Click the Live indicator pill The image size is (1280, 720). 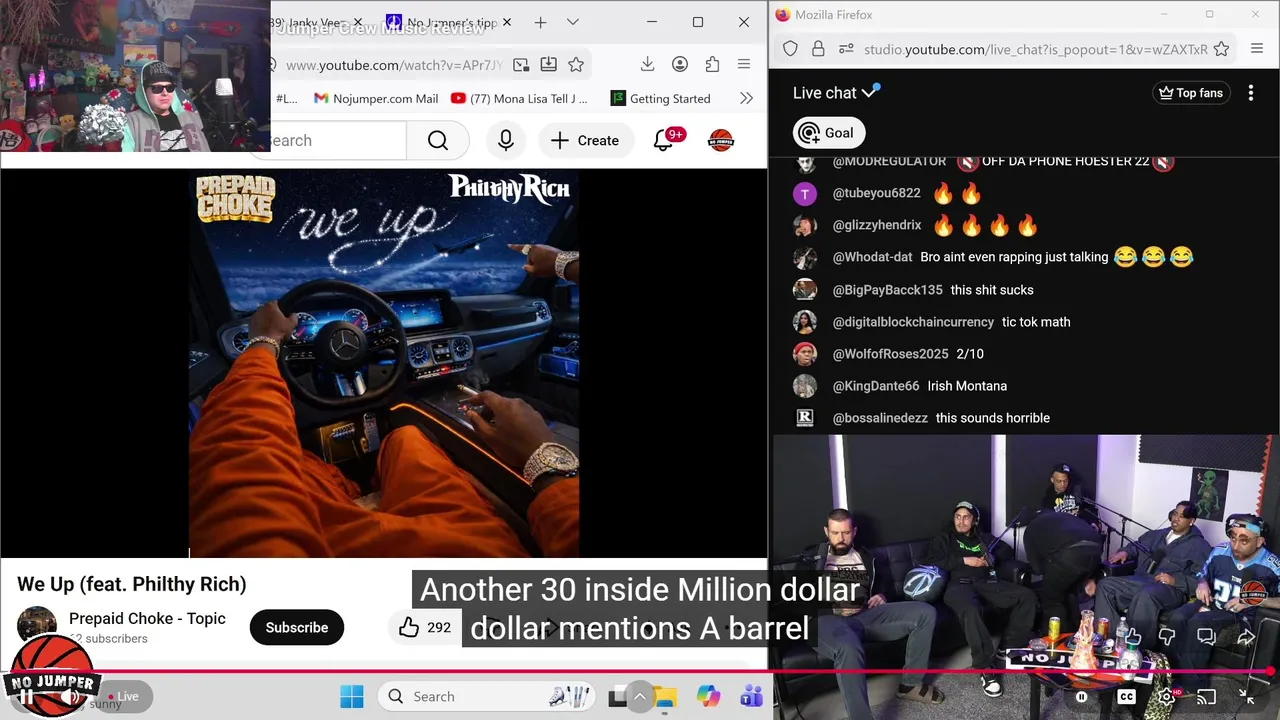pos(127,697)
